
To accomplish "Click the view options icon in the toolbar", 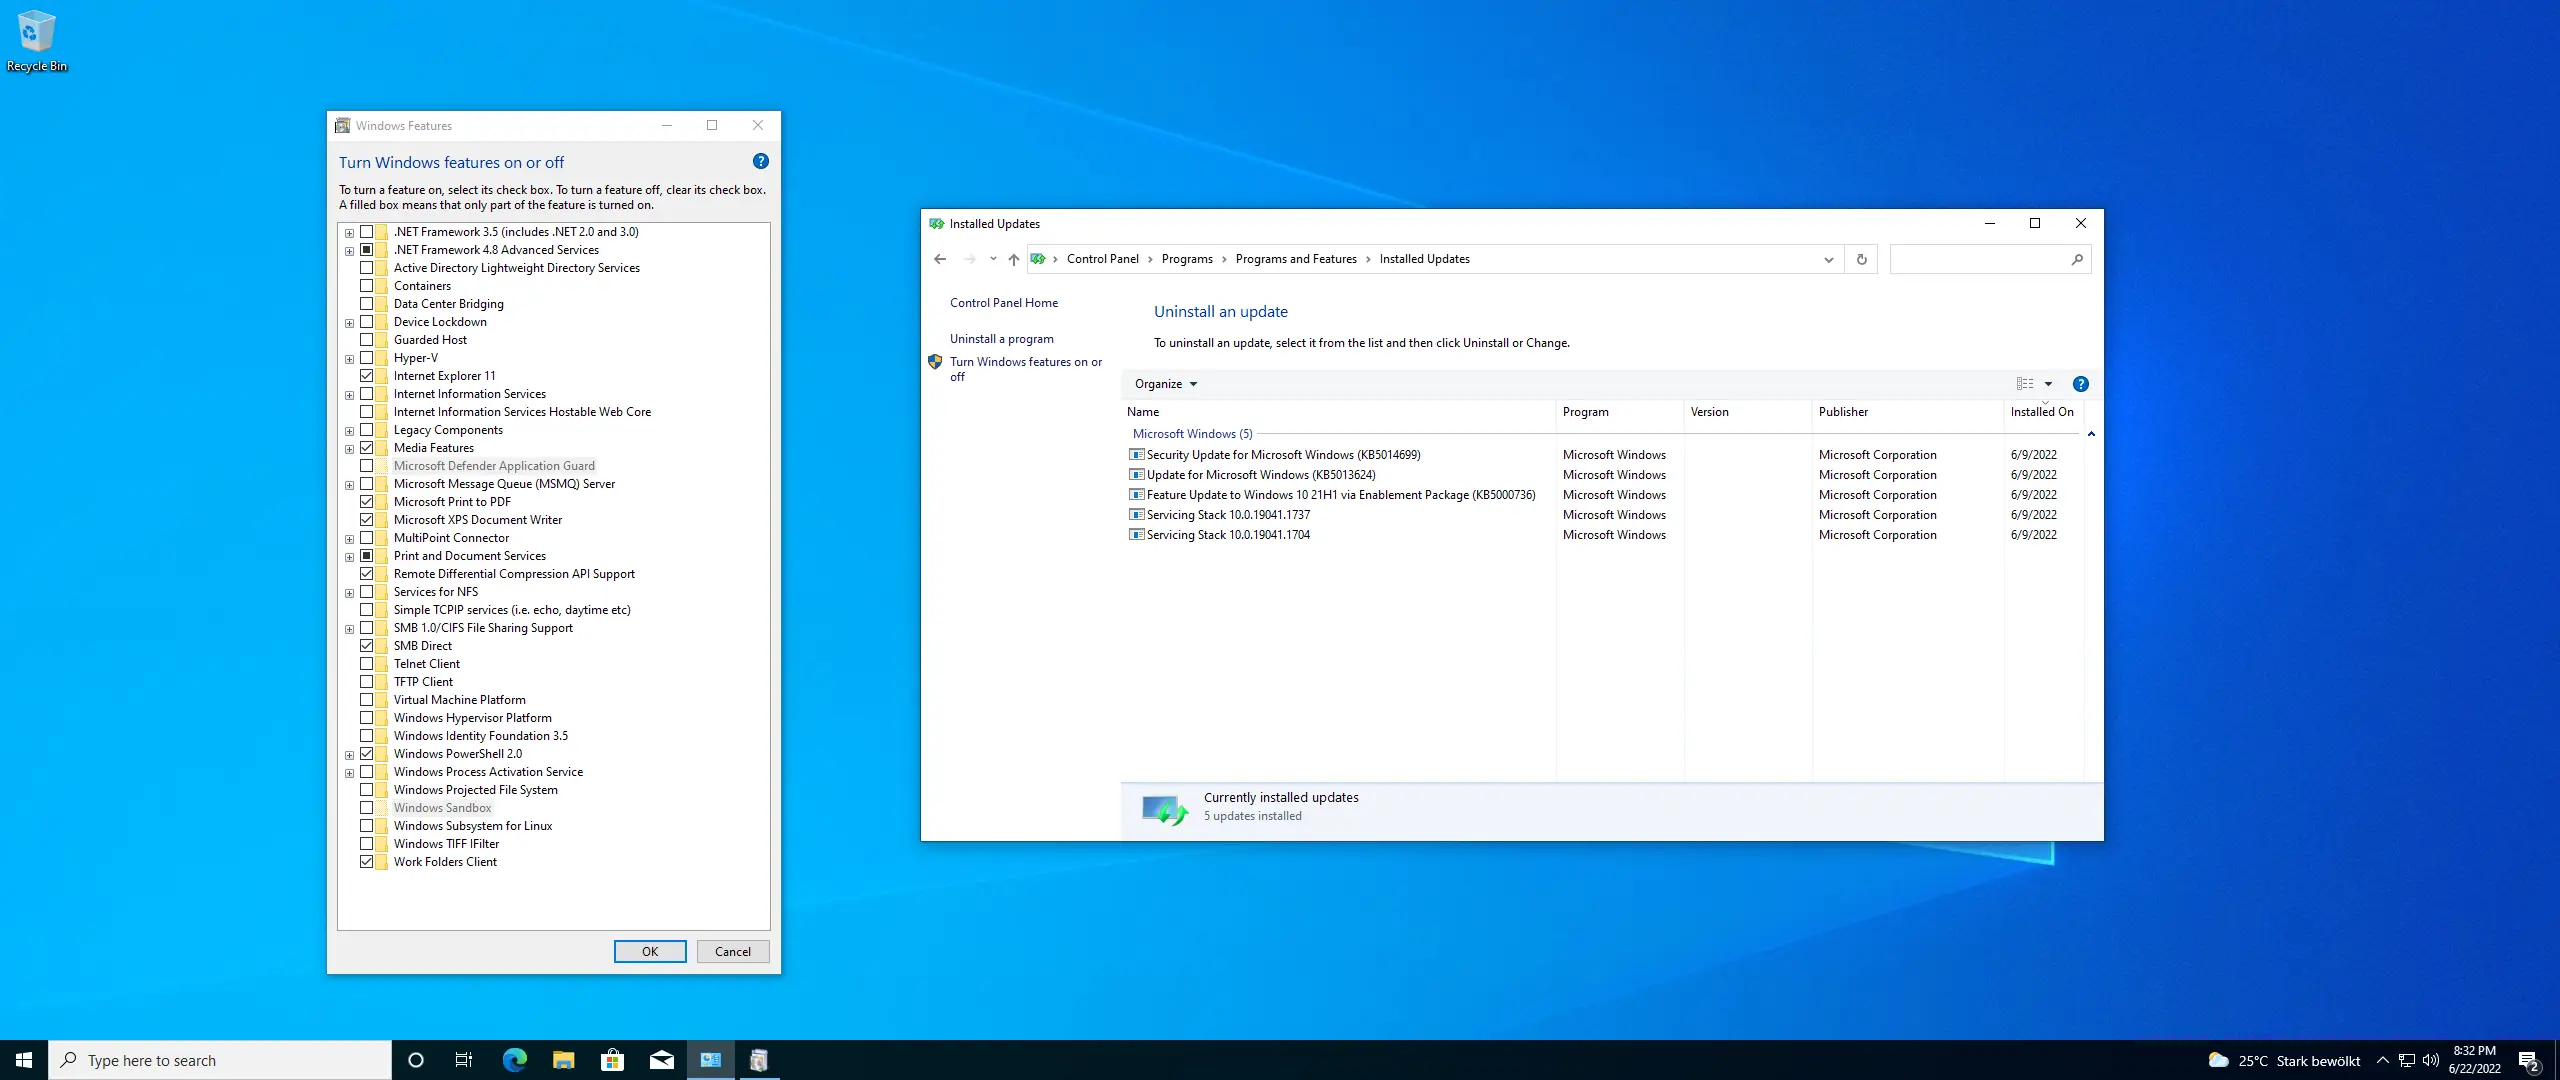I will pos(2025,384).
